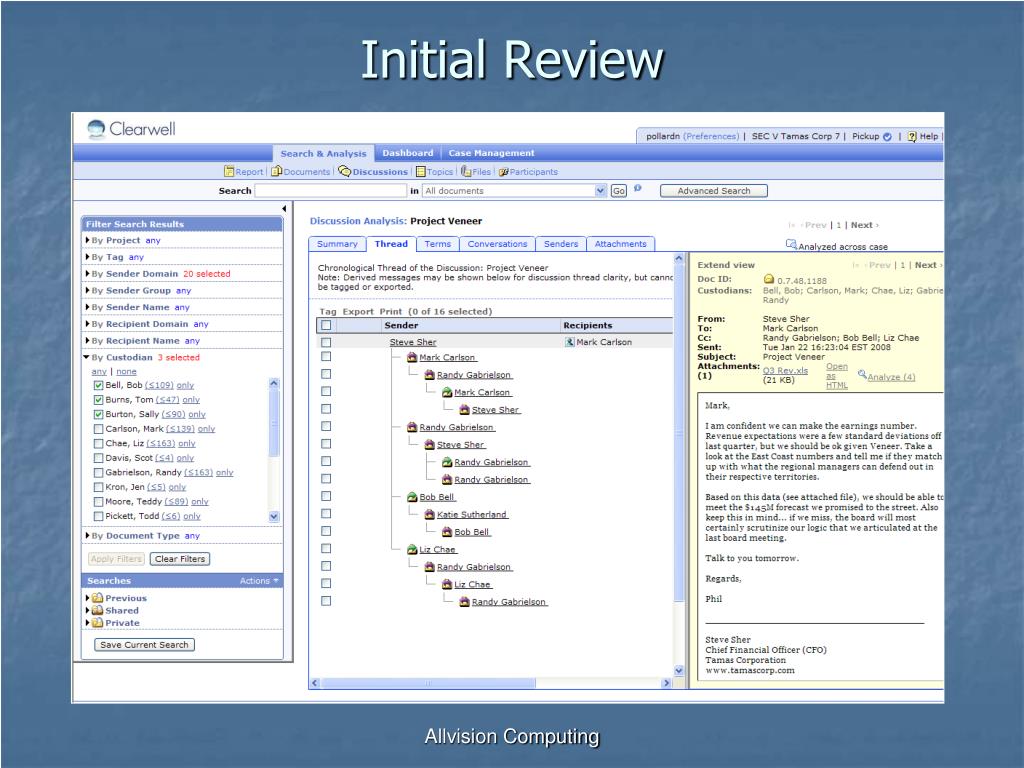Viewport: 1024px width, 768px height.
Task: Click the search tips icon beside Go
Action: point(638,188)
